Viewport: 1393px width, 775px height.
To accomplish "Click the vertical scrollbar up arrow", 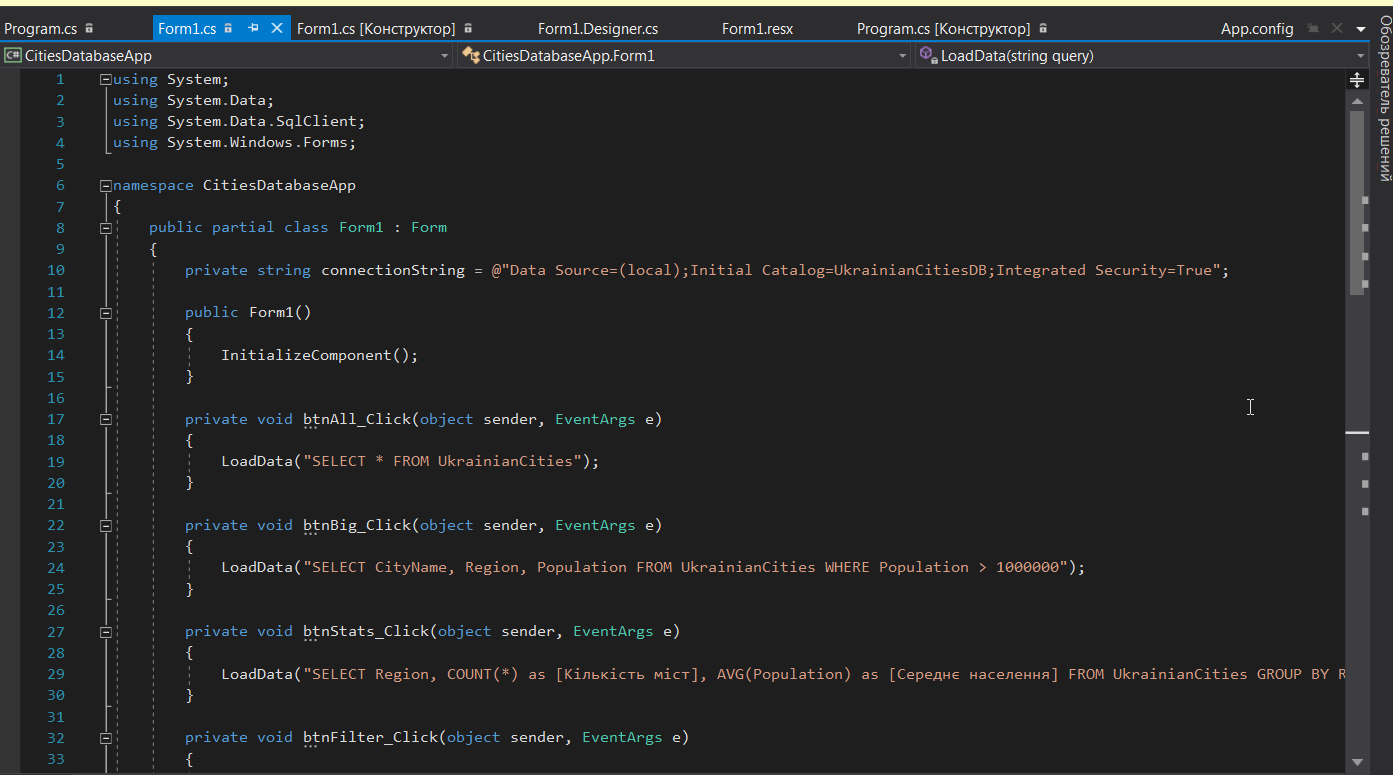I will click(1357, 101).
